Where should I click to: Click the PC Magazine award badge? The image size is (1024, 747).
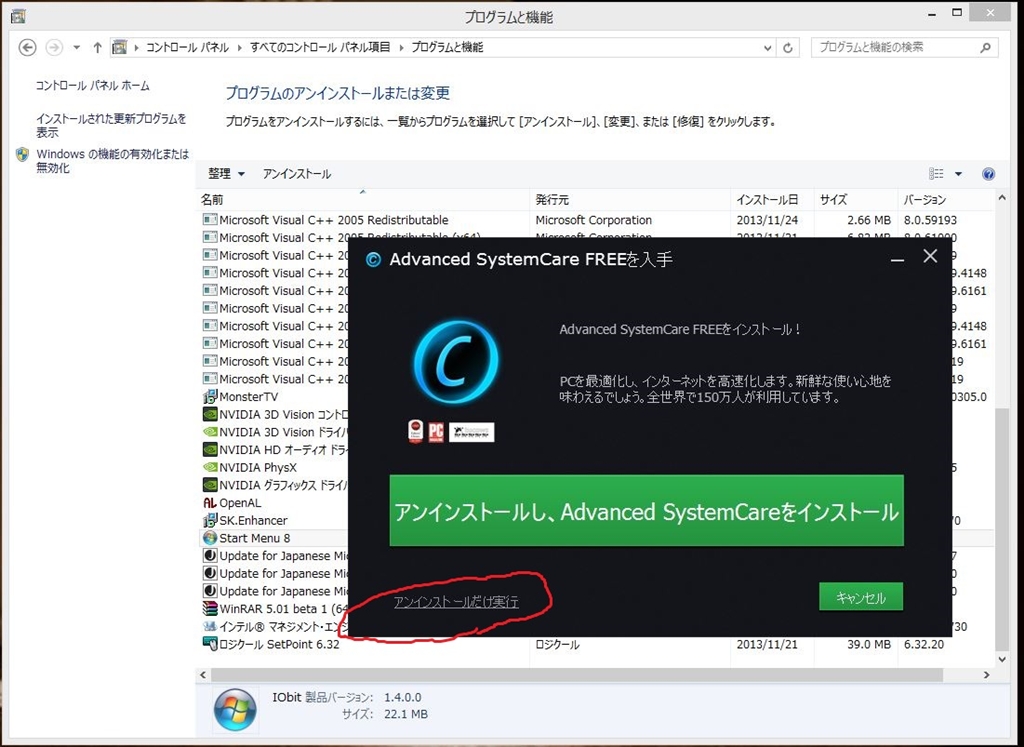click(x=436, y=432)
